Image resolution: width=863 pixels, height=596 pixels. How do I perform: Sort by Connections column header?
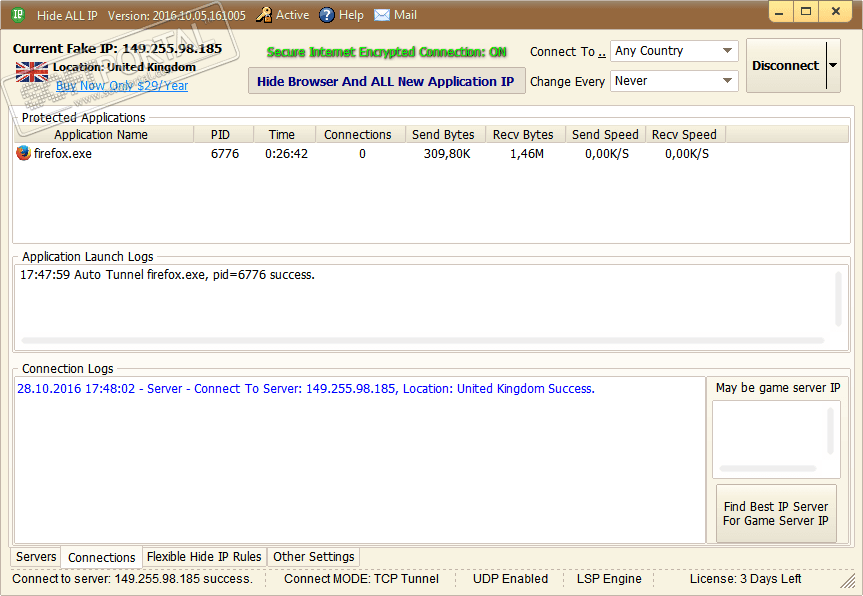tap(361, 134)
